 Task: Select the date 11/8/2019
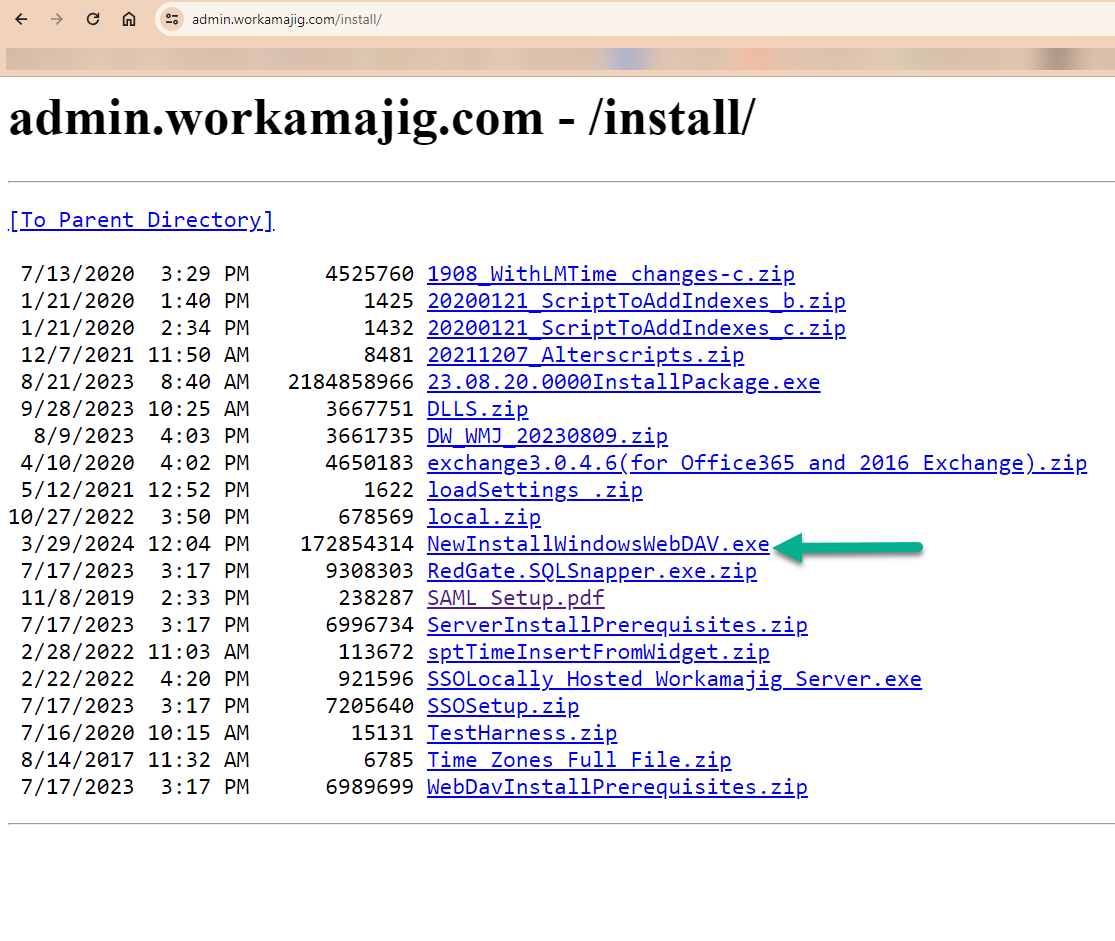[x=78, y=599]
